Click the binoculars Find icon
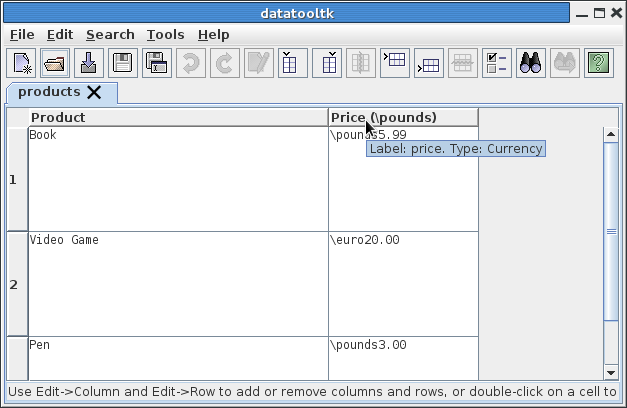Viewport: 627px width, 408px height. [x=530, y=63]
